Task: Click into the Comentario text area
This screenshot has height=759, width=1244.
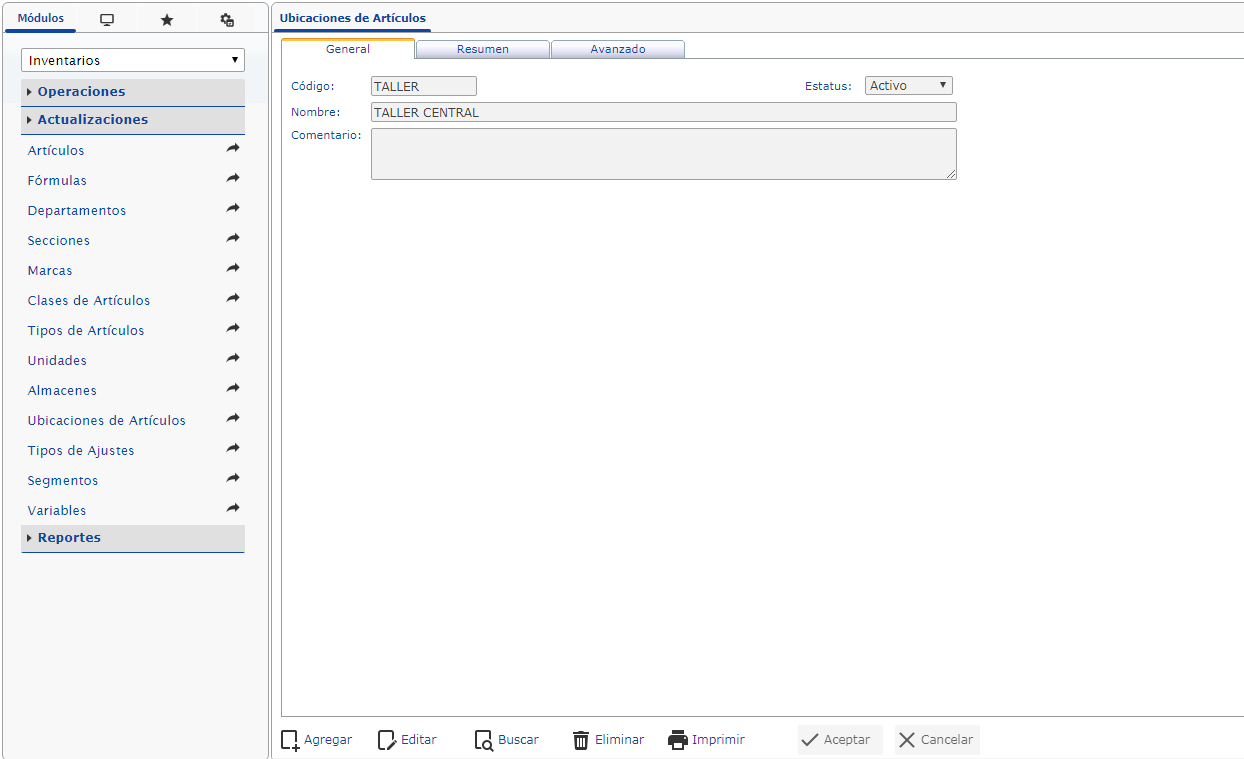Action: [x=663, y=154]
